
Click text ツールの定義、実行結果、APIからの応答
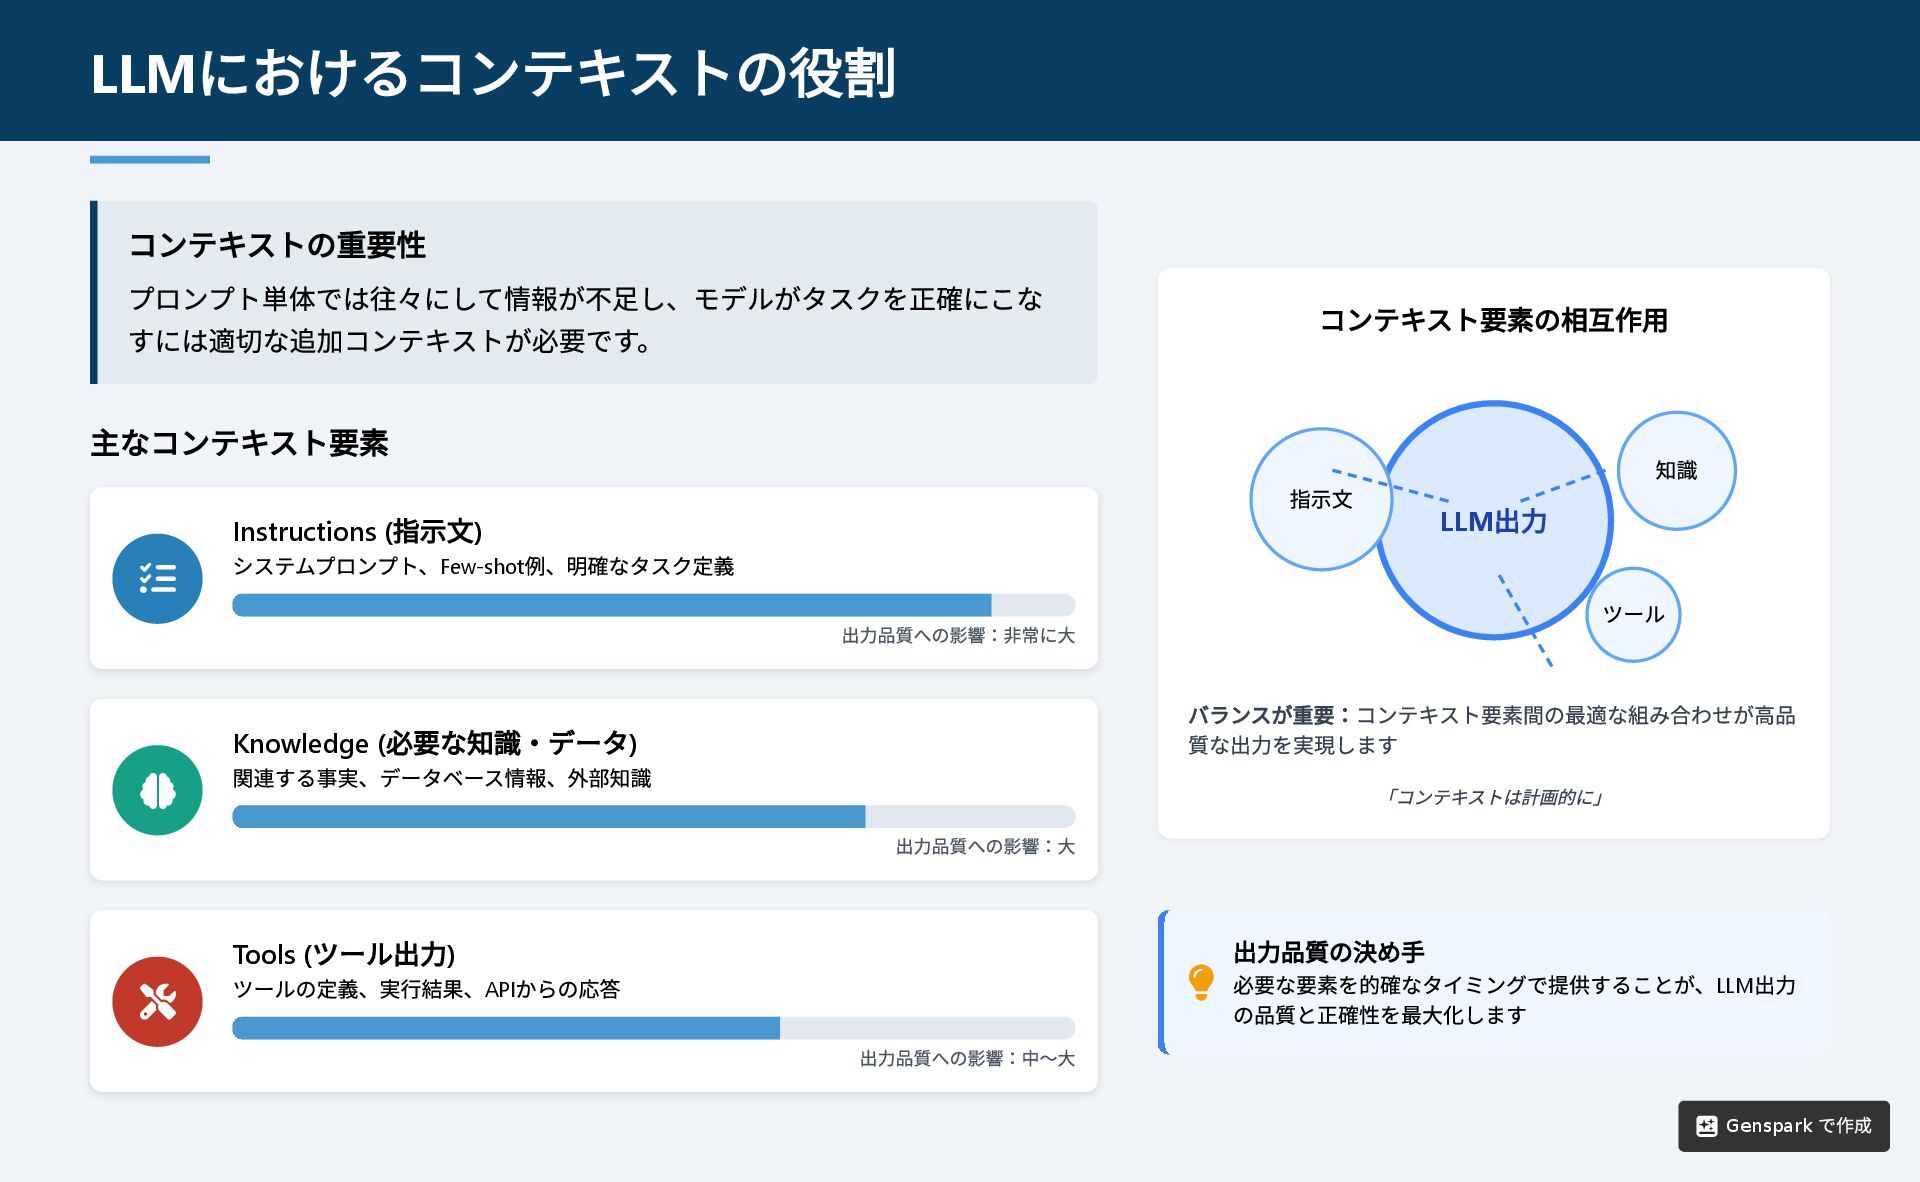point(426,989)
